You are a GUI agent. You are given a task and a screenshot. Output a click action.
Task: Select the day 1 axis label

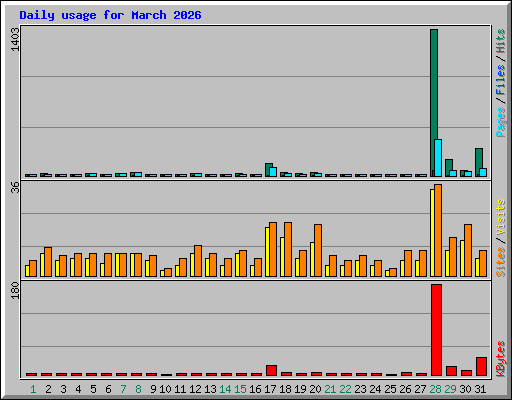tap(33, 389)
